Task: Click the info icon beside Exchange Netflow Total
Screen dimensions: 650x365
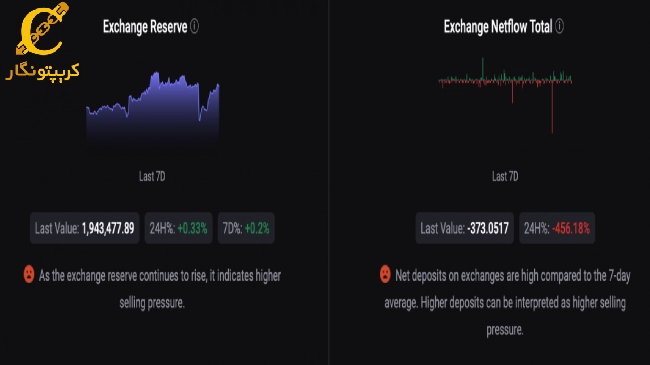Action: click(559, 27)
